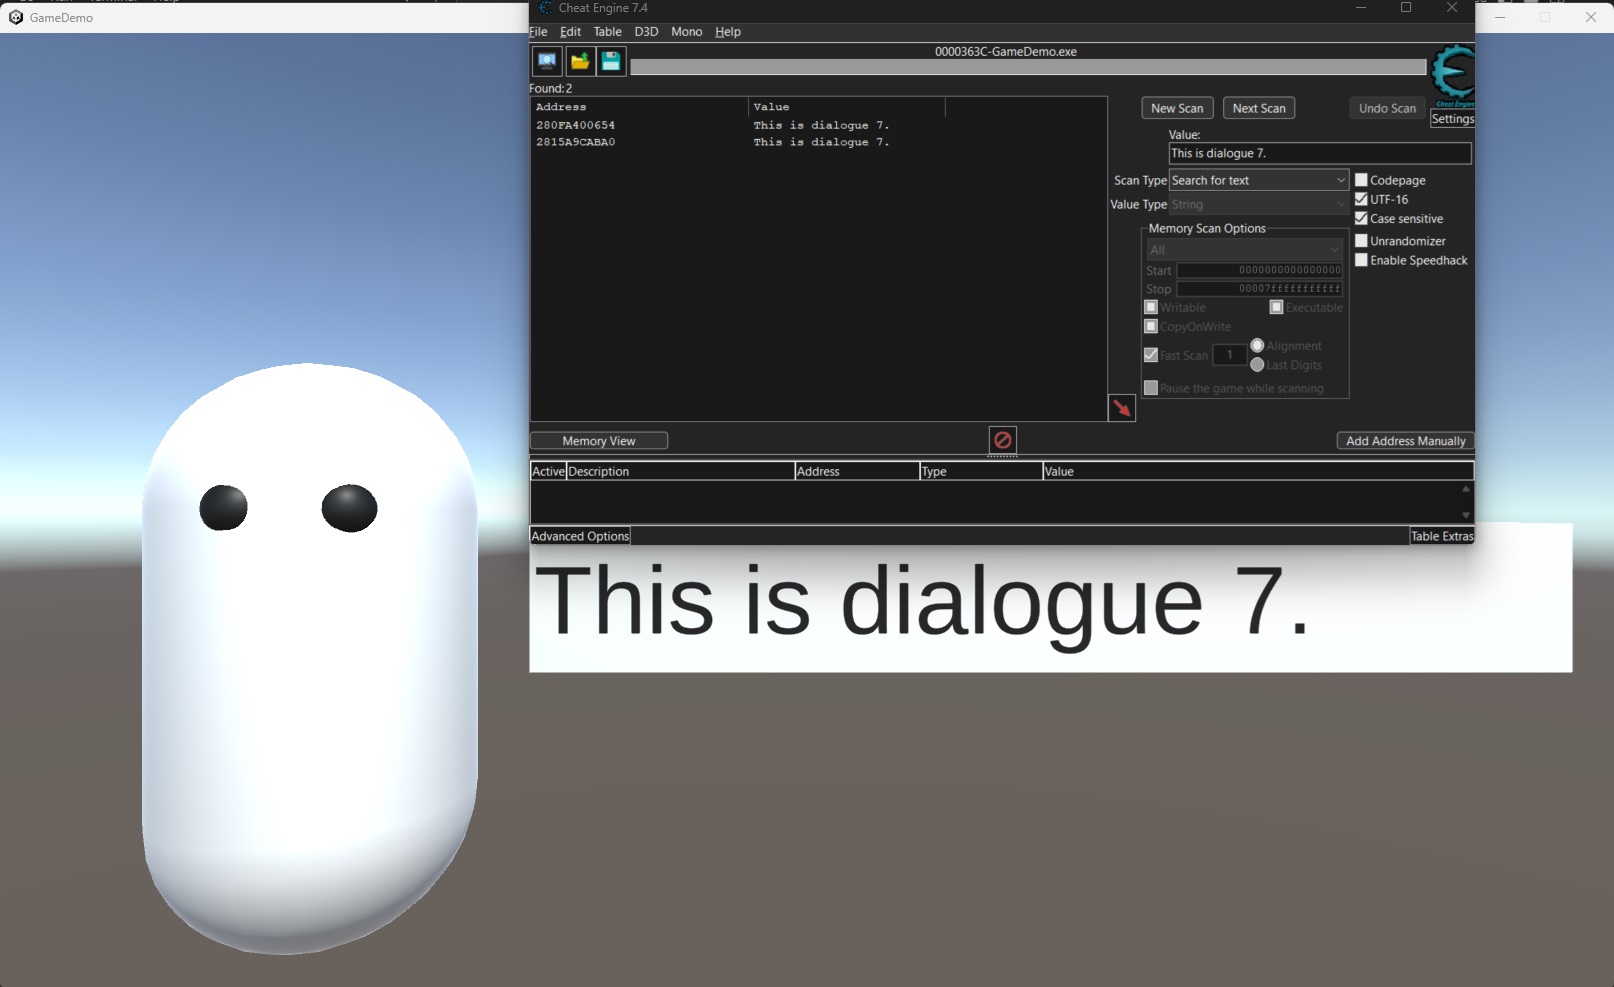
Task: Open the Value Type dropdown
Action: click(x=1259, y=204)
